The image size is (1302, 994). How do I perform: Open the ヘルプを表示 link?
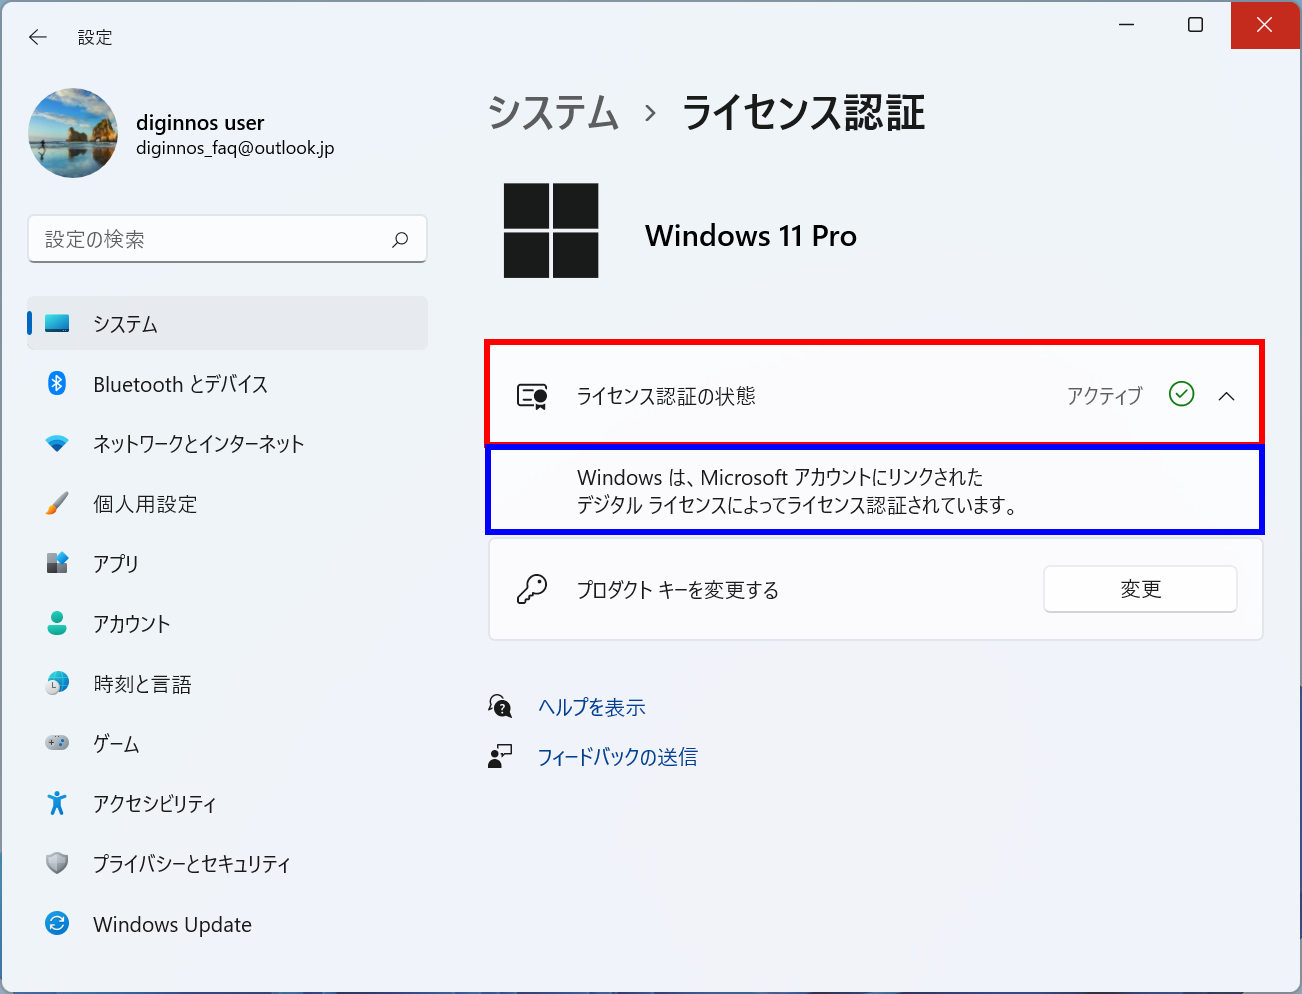592,707
